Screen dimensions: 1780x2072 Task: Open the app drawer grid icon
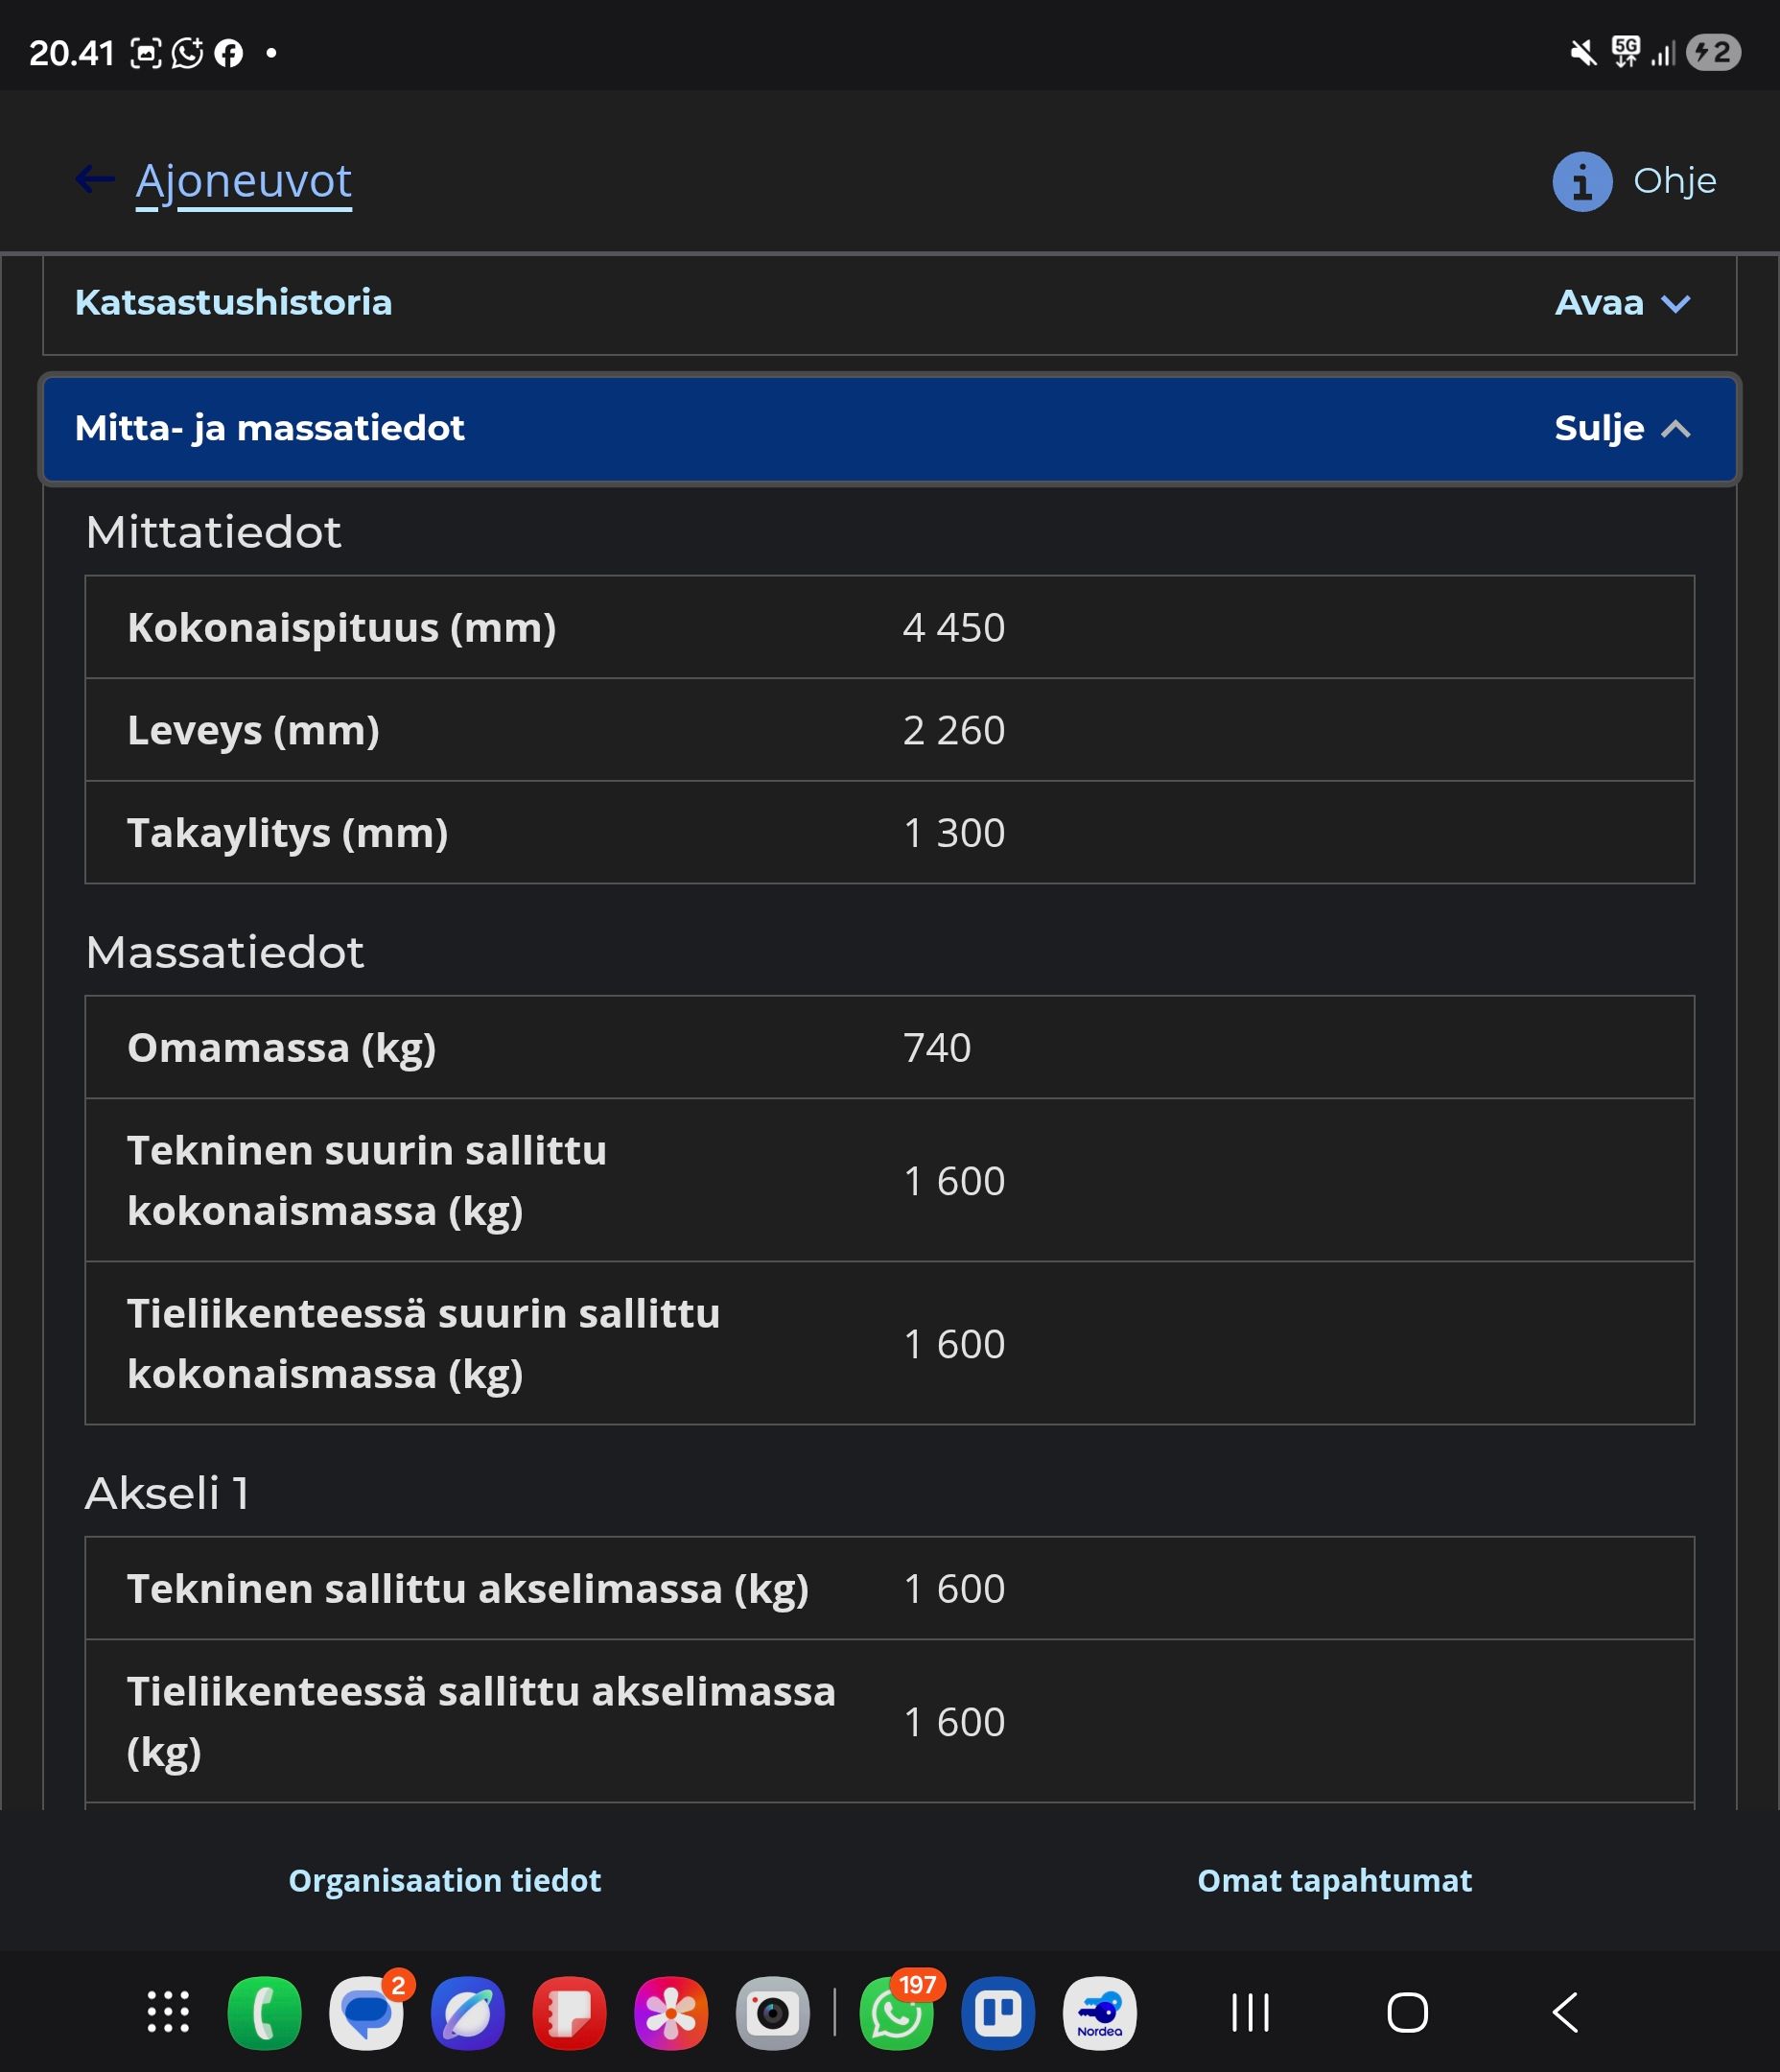[x=168, y=2012]
